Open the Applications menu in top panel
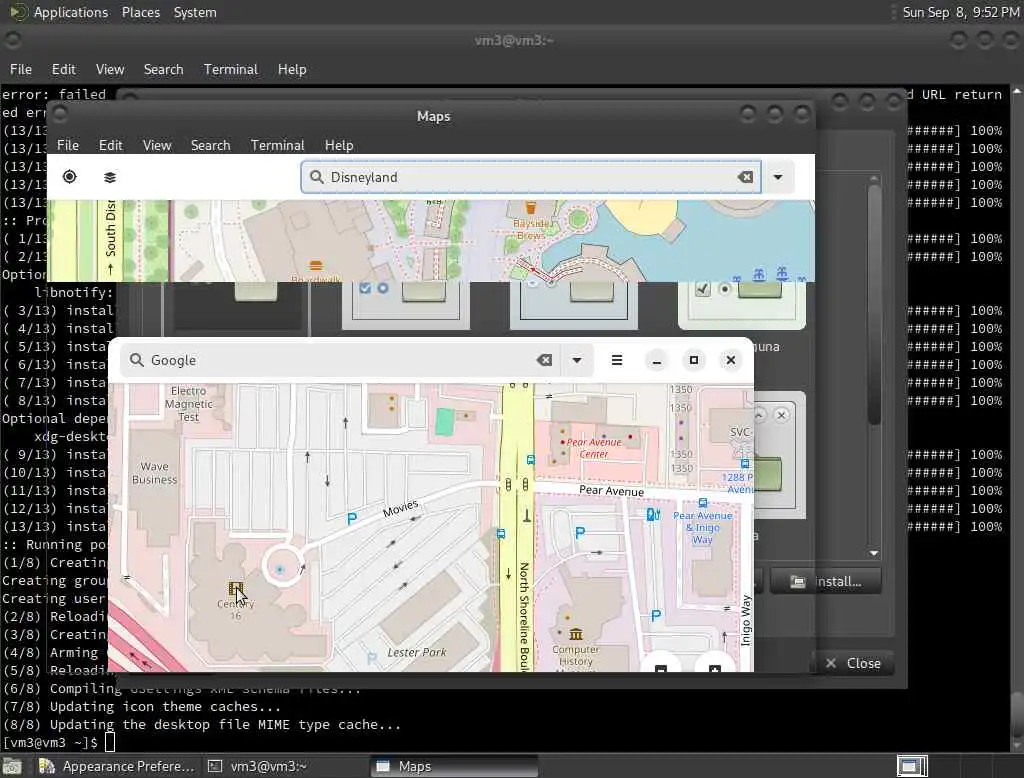1024x778 pixels. pos(71,12)
